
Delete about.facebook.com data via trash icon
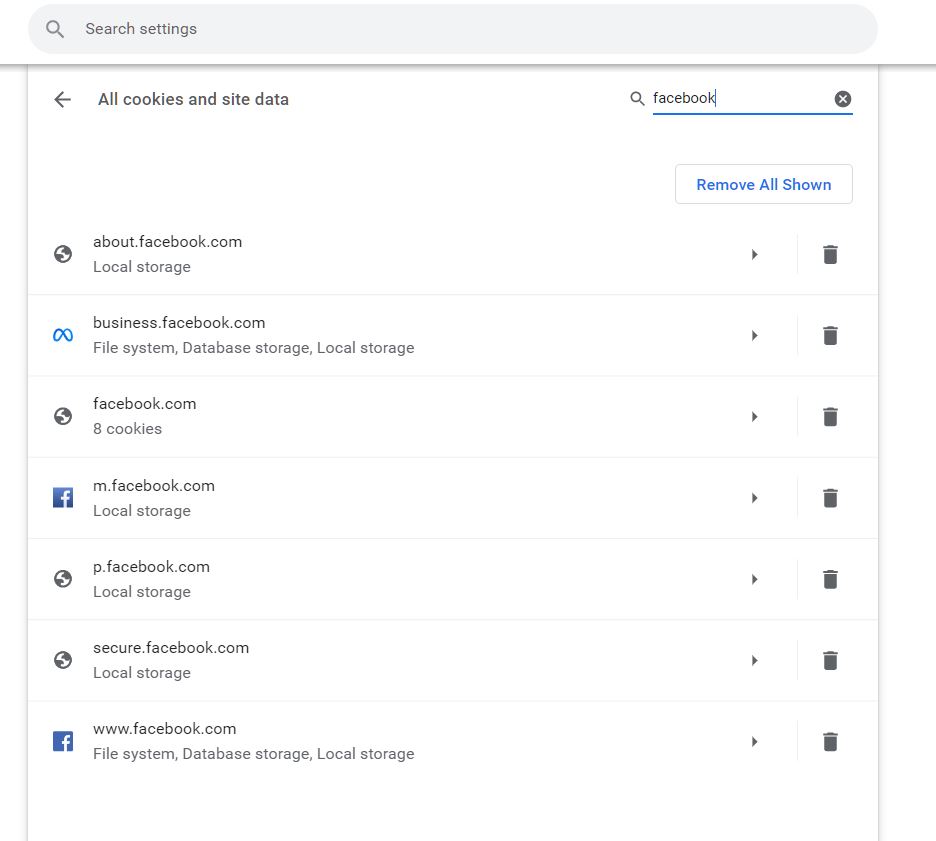[x=830, y=254]
